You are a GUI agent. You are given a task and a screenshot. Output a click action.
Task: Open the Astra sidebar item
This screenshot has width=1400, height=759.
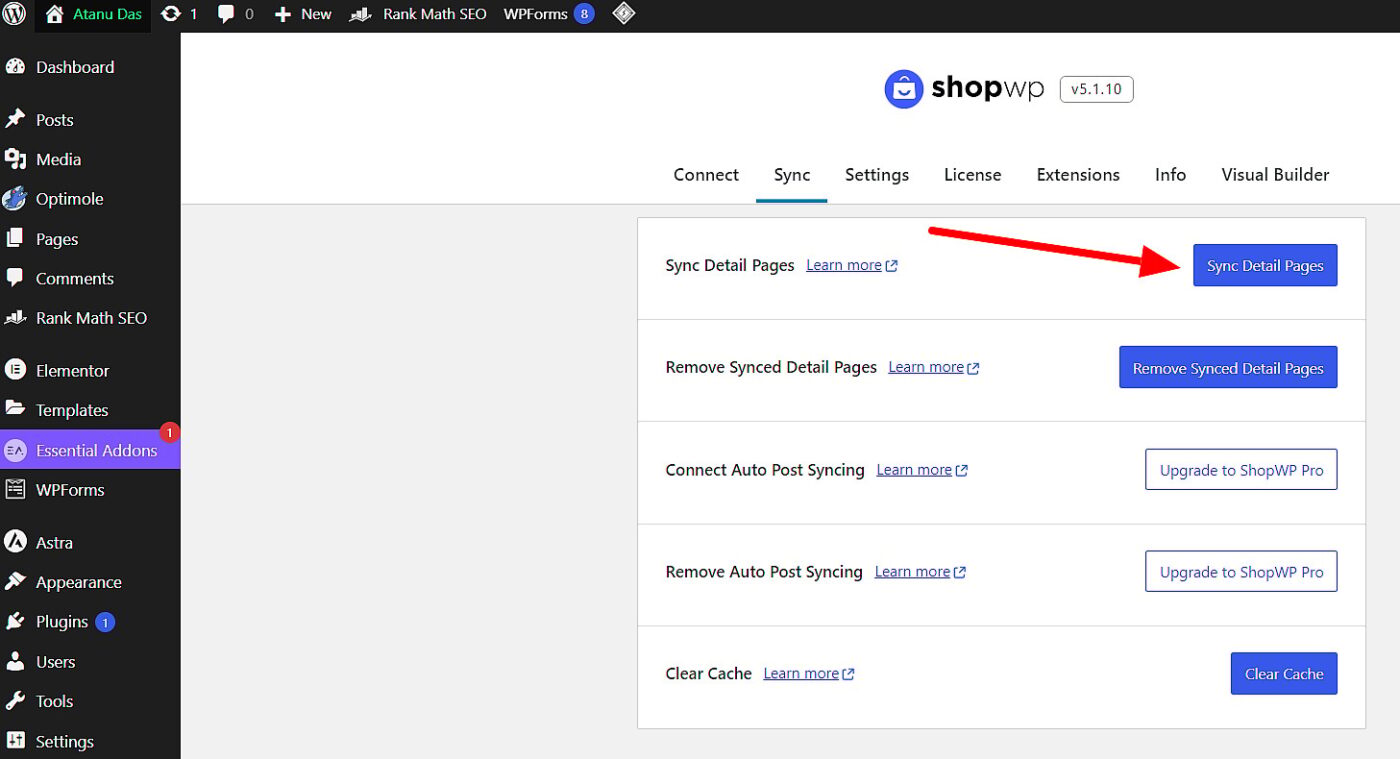(x=90, y=542)
